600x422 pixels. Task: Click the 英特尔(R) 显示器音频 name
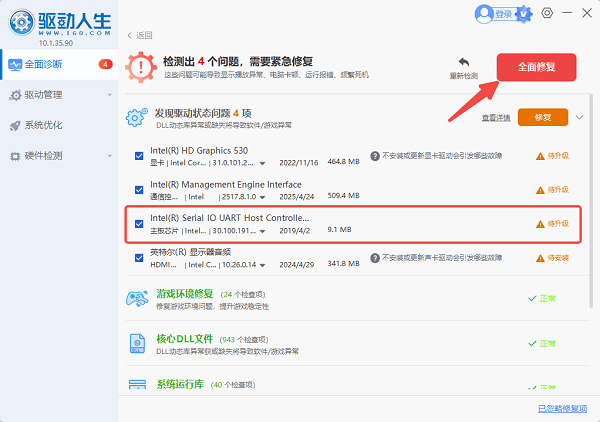(x=191, y=252)
